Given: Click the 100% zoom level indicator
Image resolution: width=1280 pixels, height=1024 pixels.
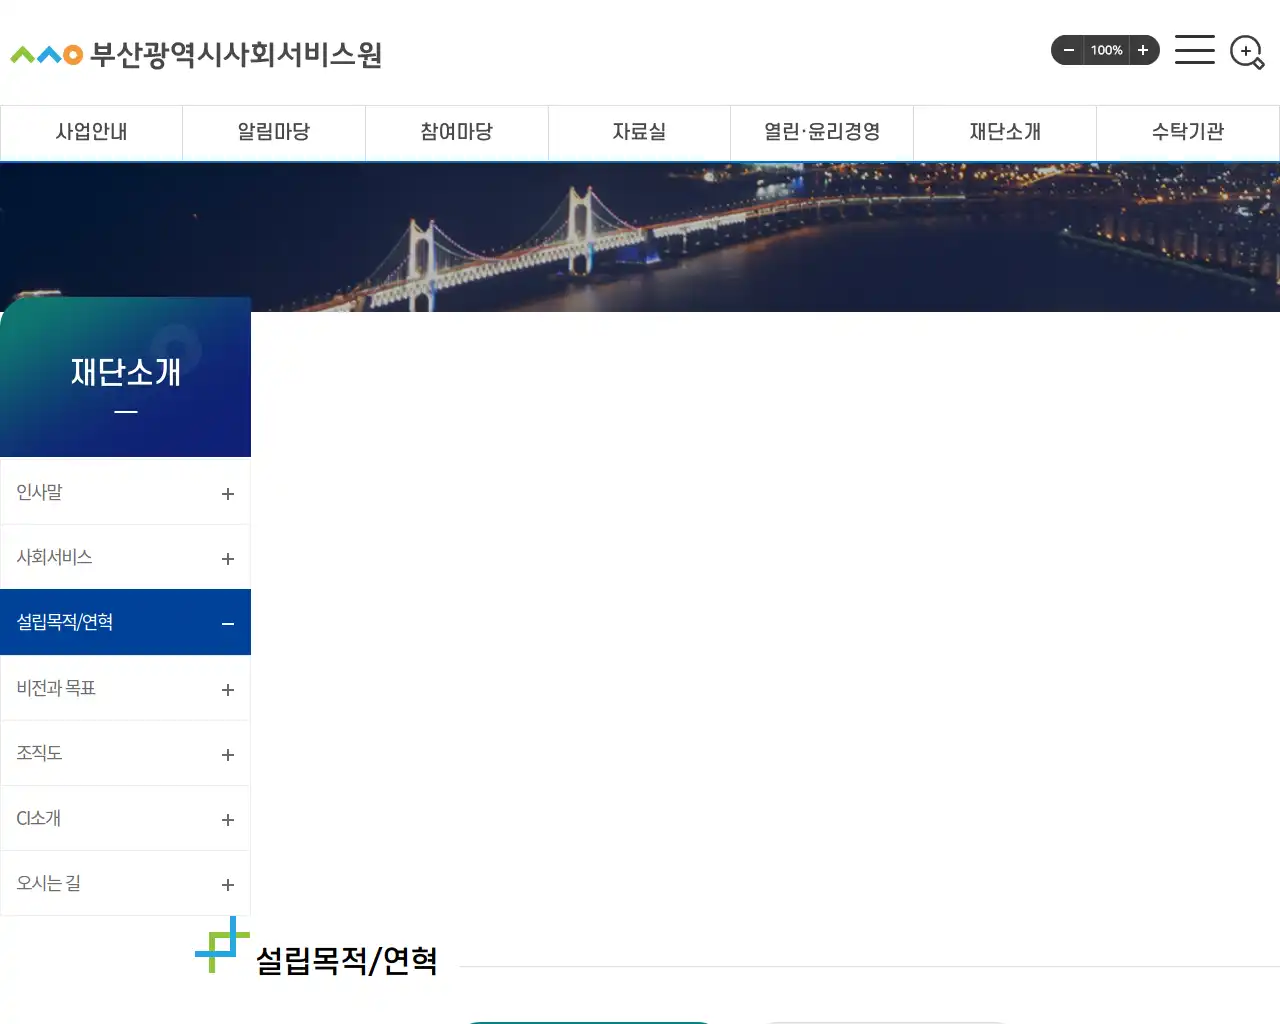Looking at the screenshot, I should 1105,50.
